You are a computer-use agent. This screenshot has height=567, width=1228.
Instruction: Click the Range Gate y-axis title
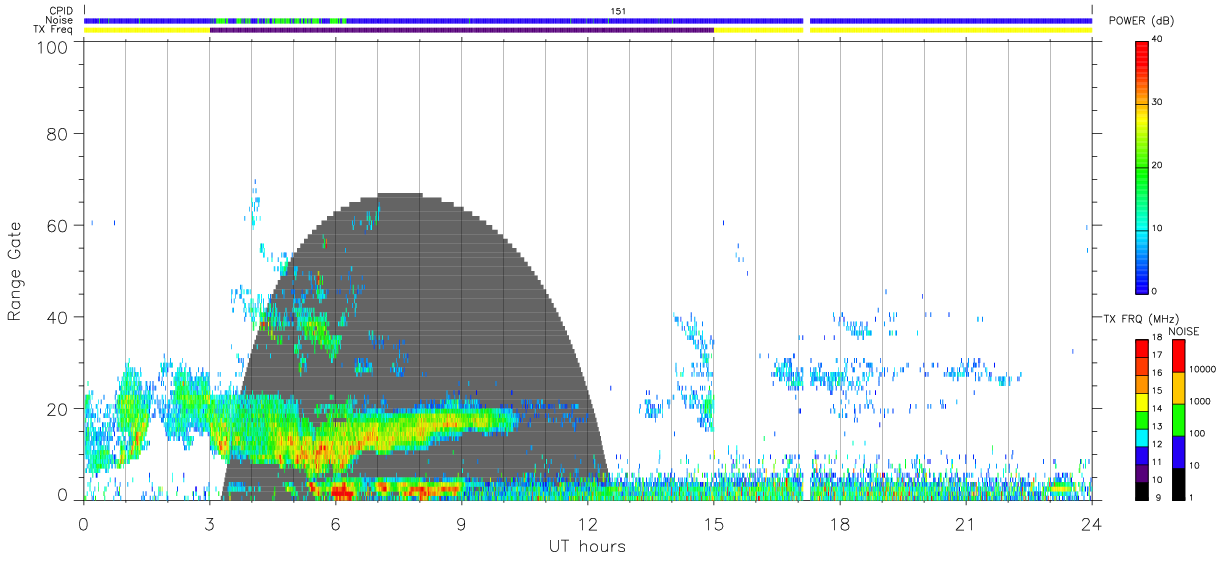(15, 272)
